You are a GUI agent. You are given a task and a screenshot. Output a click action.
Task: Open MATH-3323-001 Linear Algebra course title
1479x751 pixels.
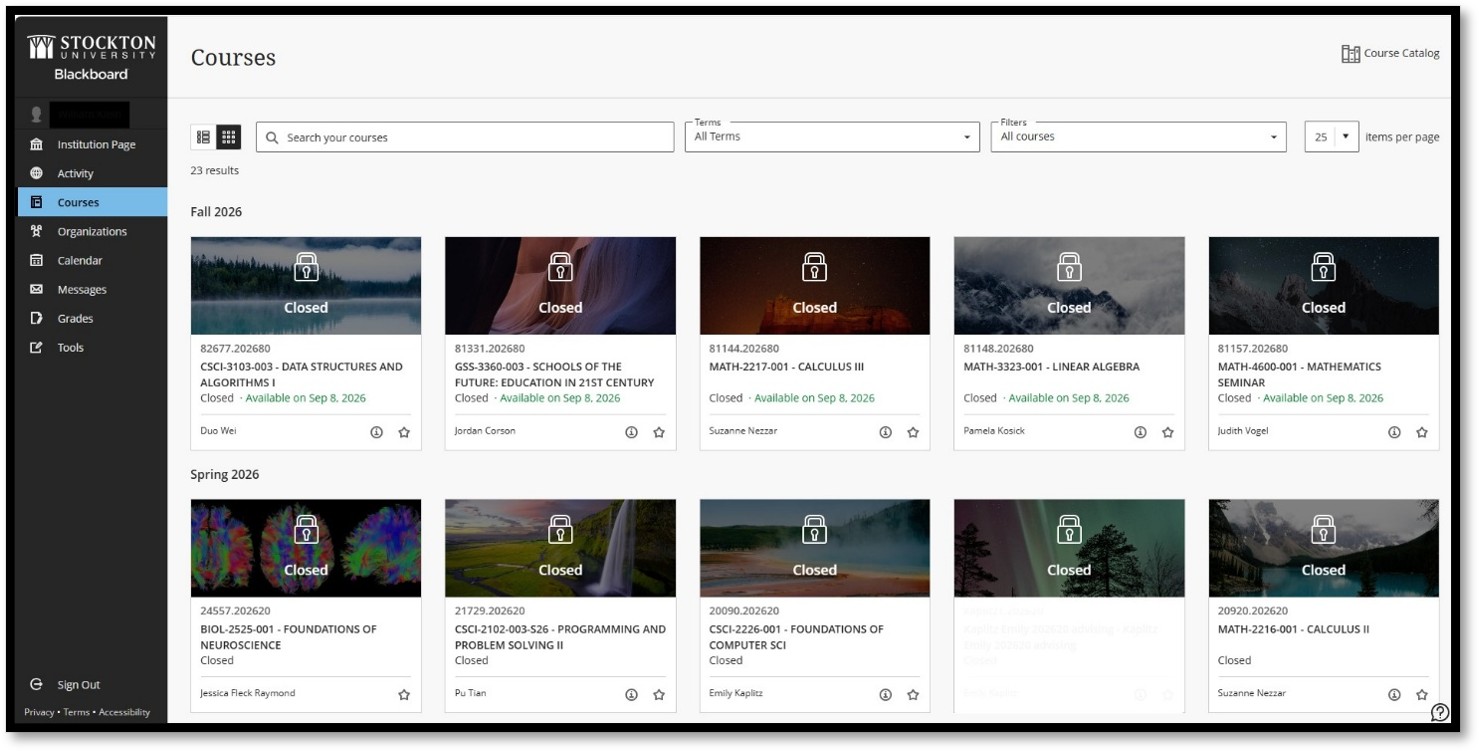(x=1051, y=367)
